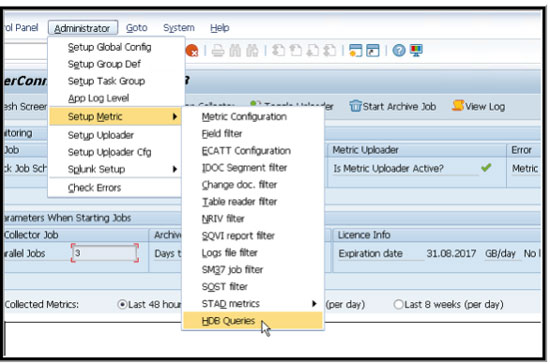Click the GB/day label
Image resolution: width=550 pixels, height=364 pixels.
click(x=500, y=254)
